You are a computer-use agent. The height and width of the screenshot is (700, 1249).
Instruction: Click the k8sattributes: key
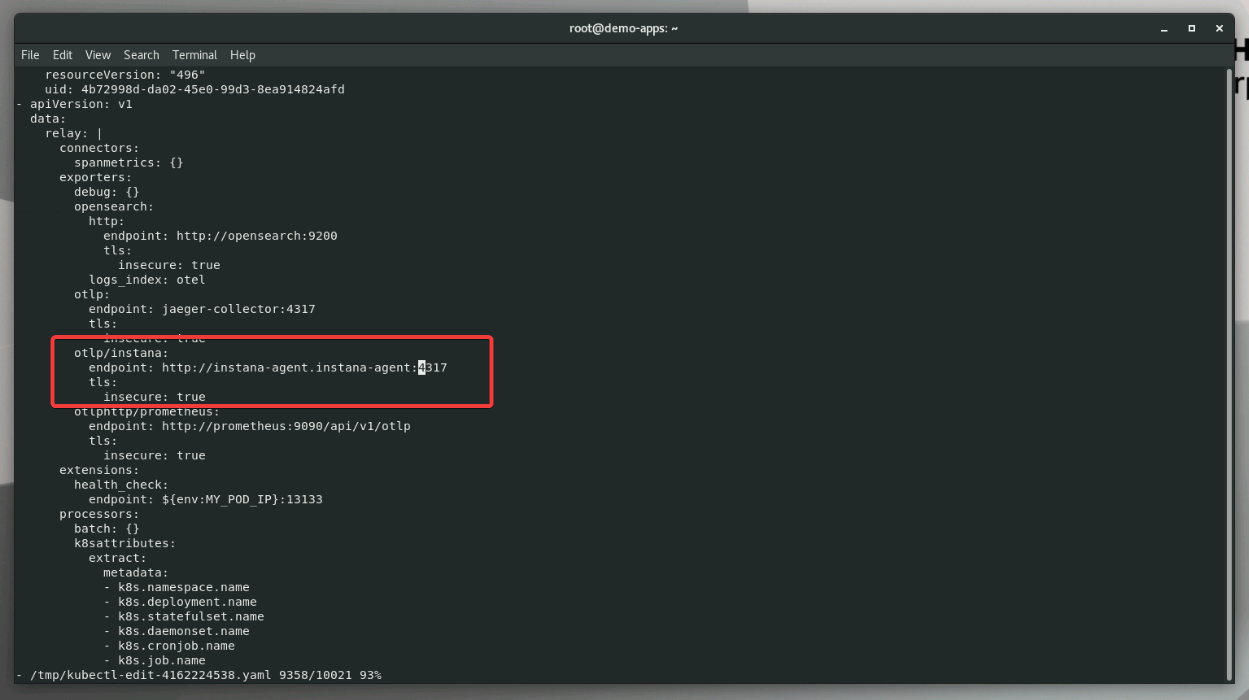(125, 543)
